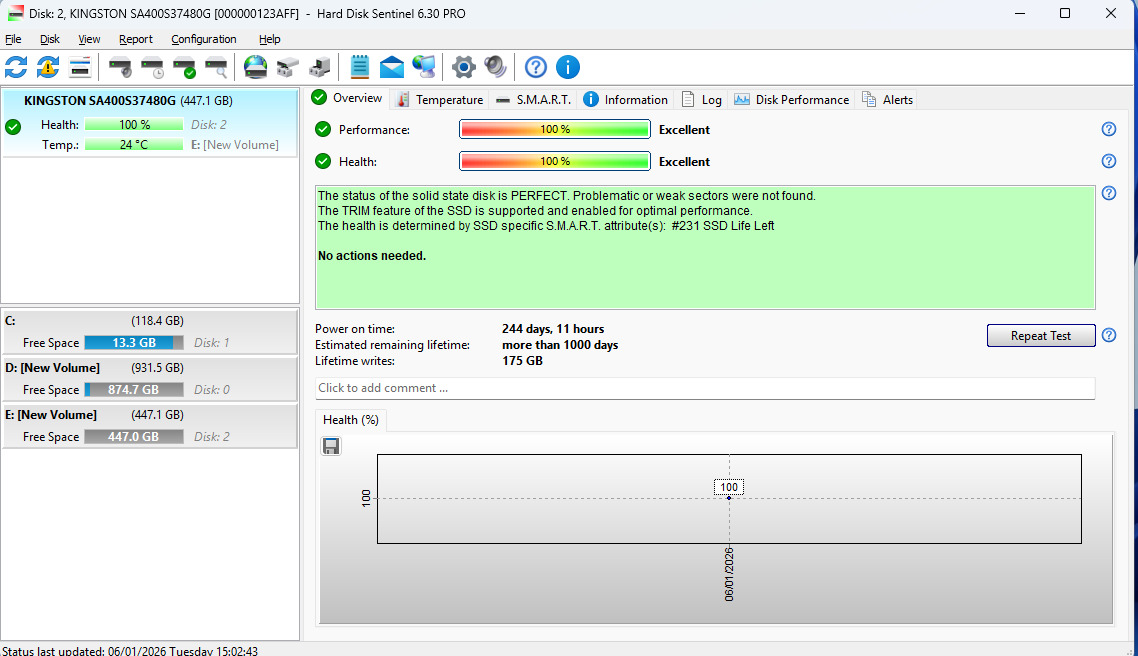Click the globe-over-disk toolbar icon
This screenshot has width=1138, height=656.
(255, 67)
